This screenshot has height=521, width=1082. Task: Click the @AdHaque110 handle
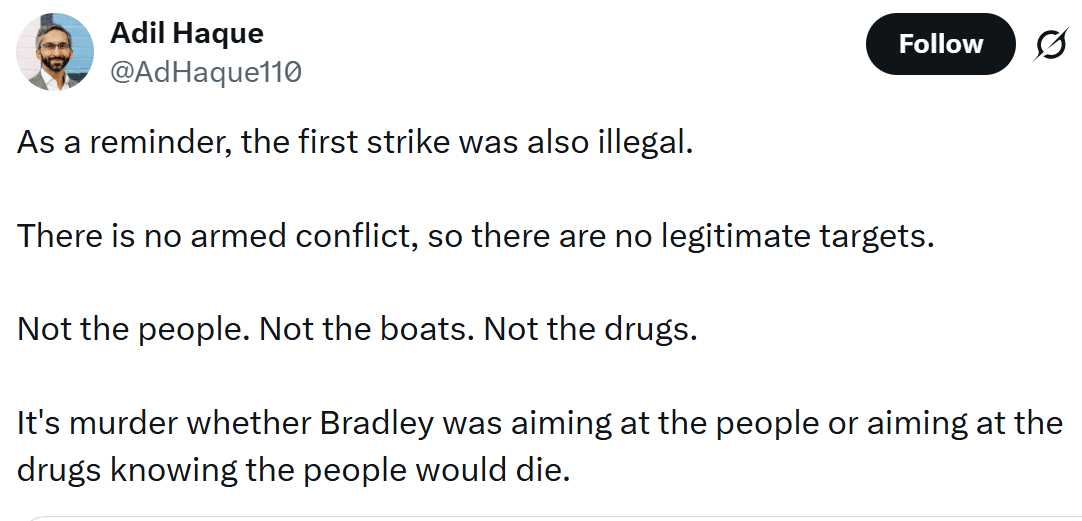[205, 72]
